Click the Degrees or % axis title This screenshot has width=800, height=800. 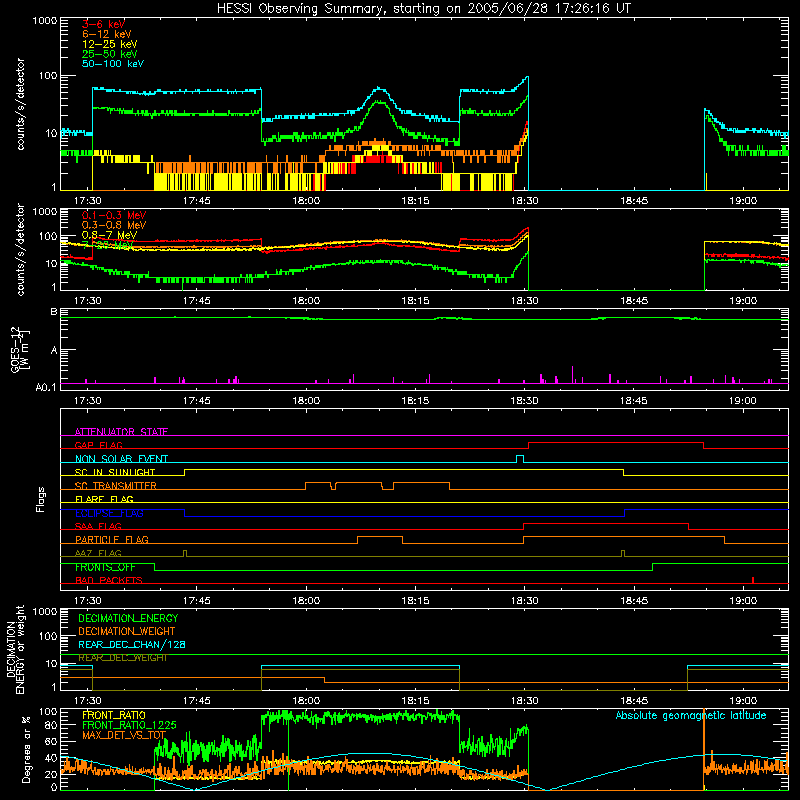click(26, 749)
